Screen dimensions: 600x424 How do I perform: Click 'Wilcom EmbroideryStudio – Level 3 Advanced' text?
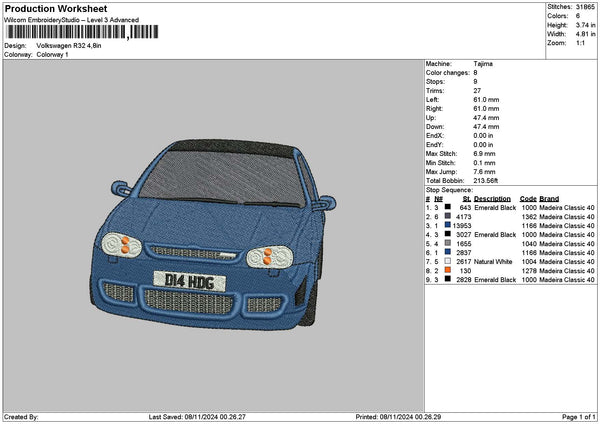[72, 20]
